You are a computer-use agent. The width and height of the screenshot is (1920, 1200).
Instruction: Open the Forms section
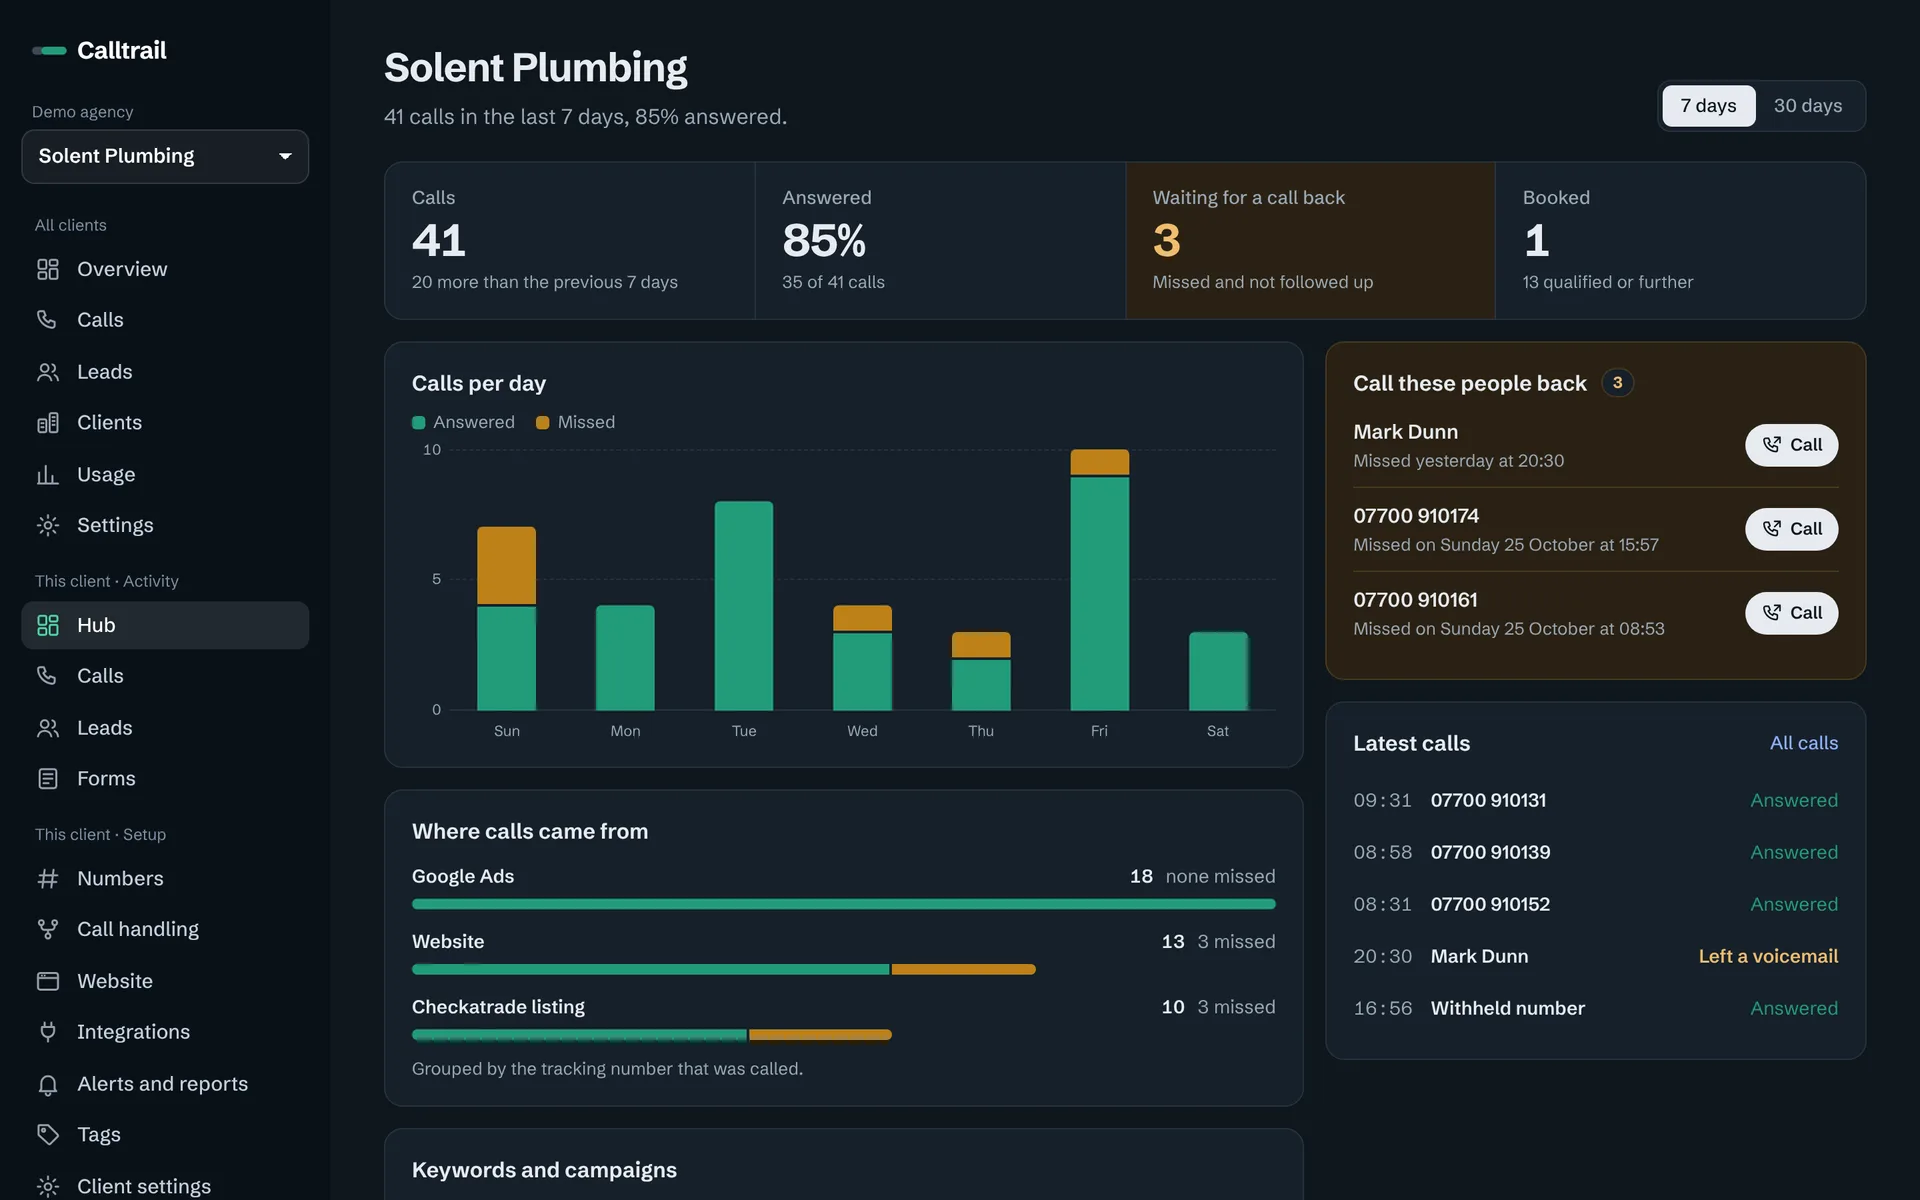point(165,779)
